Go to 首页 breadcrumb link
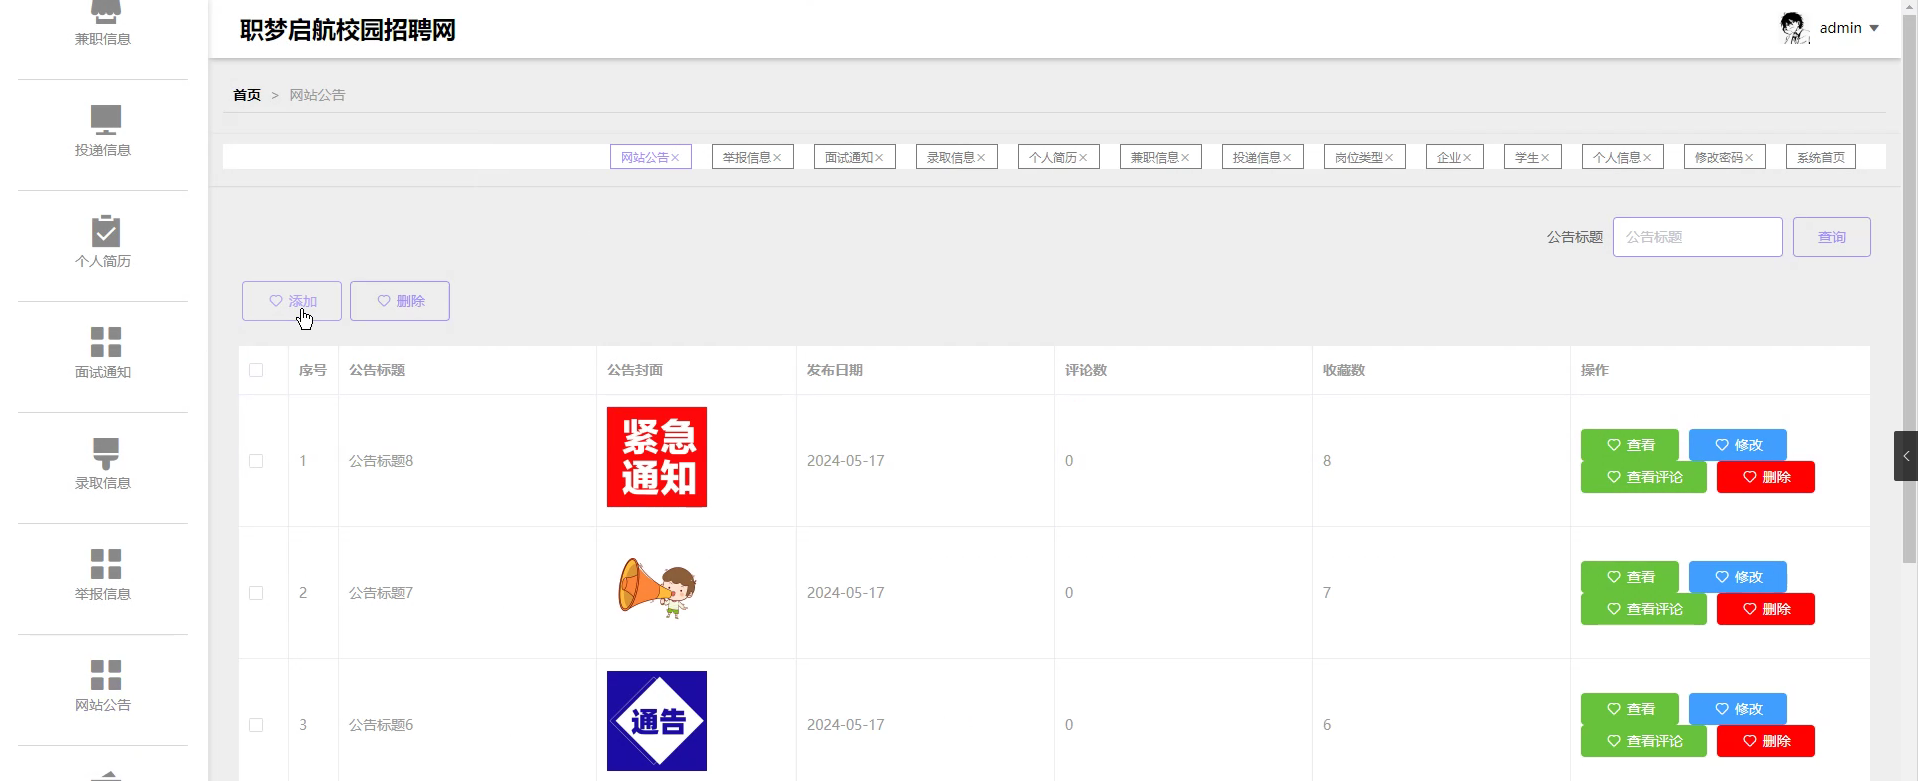 (247, 95)
